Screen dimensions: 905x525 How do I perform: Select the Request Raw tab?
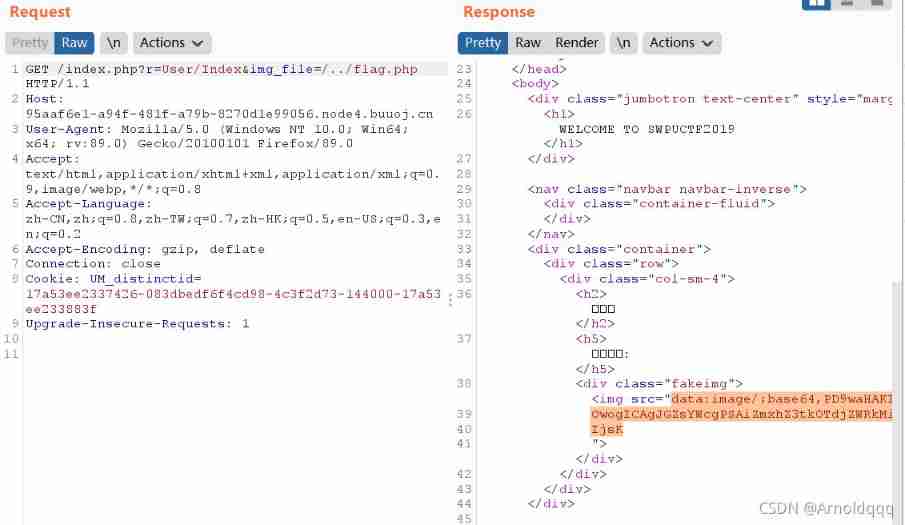(x=74, y=43)
